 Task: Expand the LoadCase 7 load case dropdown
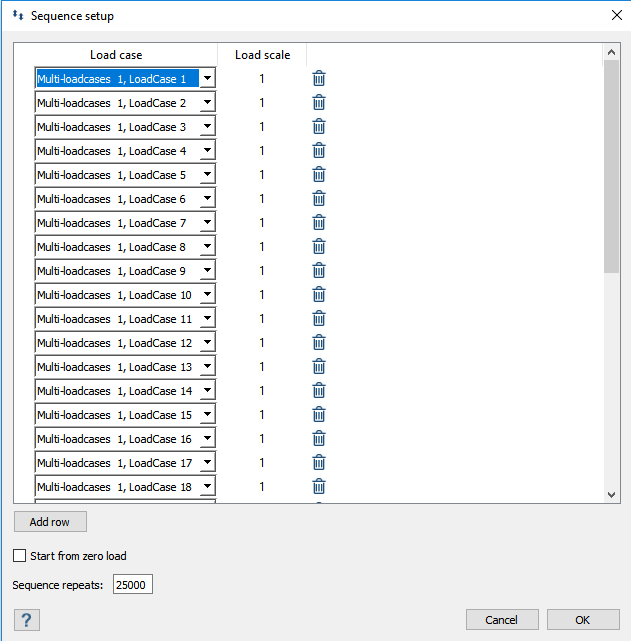[x=206, y=223]
